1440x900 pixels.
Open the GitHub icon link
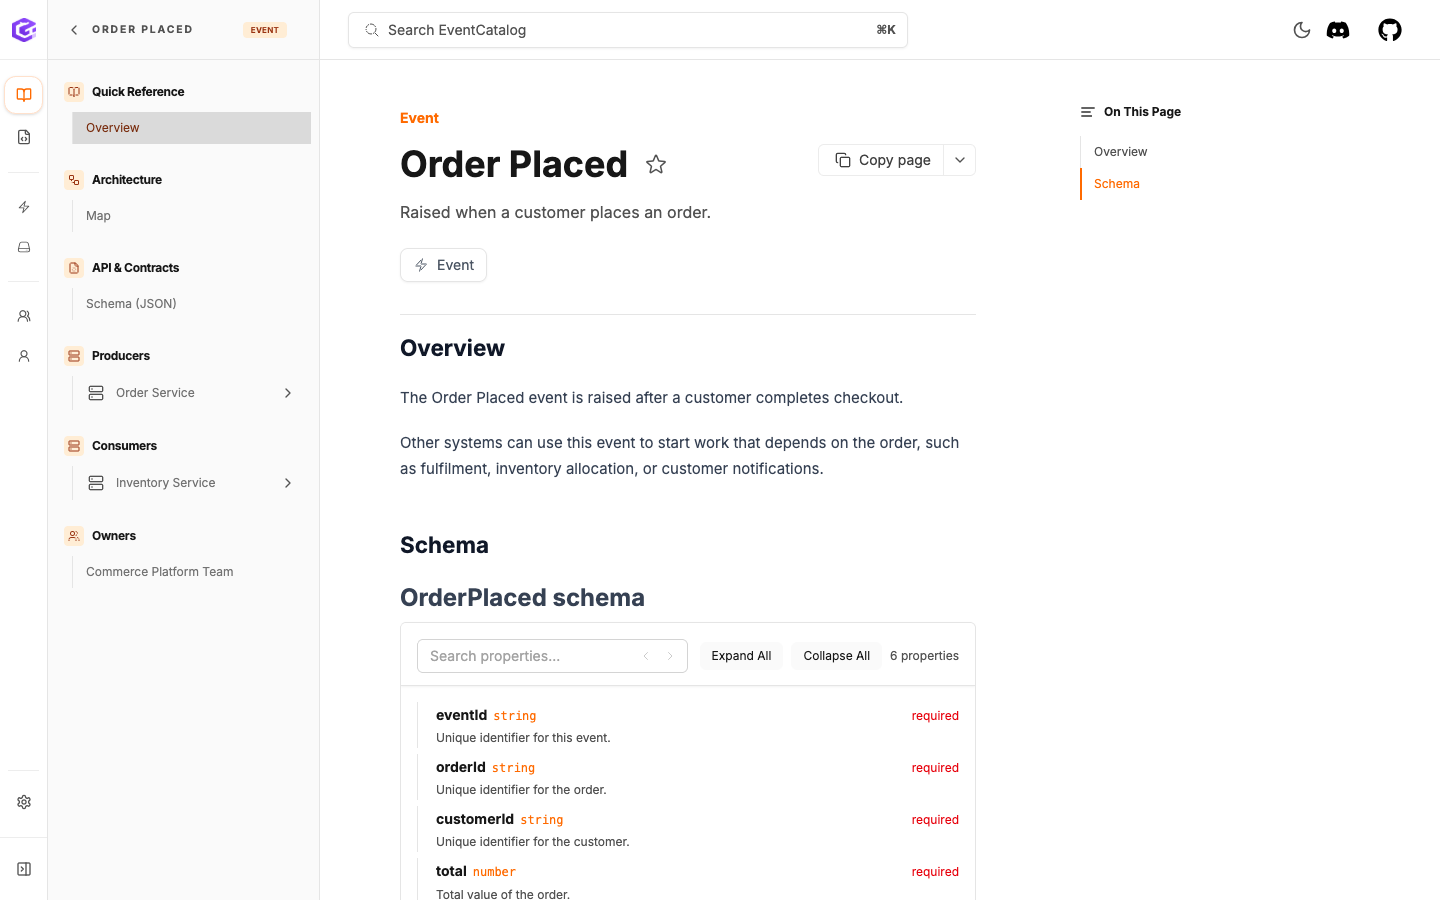click(x=1390, y=30)
